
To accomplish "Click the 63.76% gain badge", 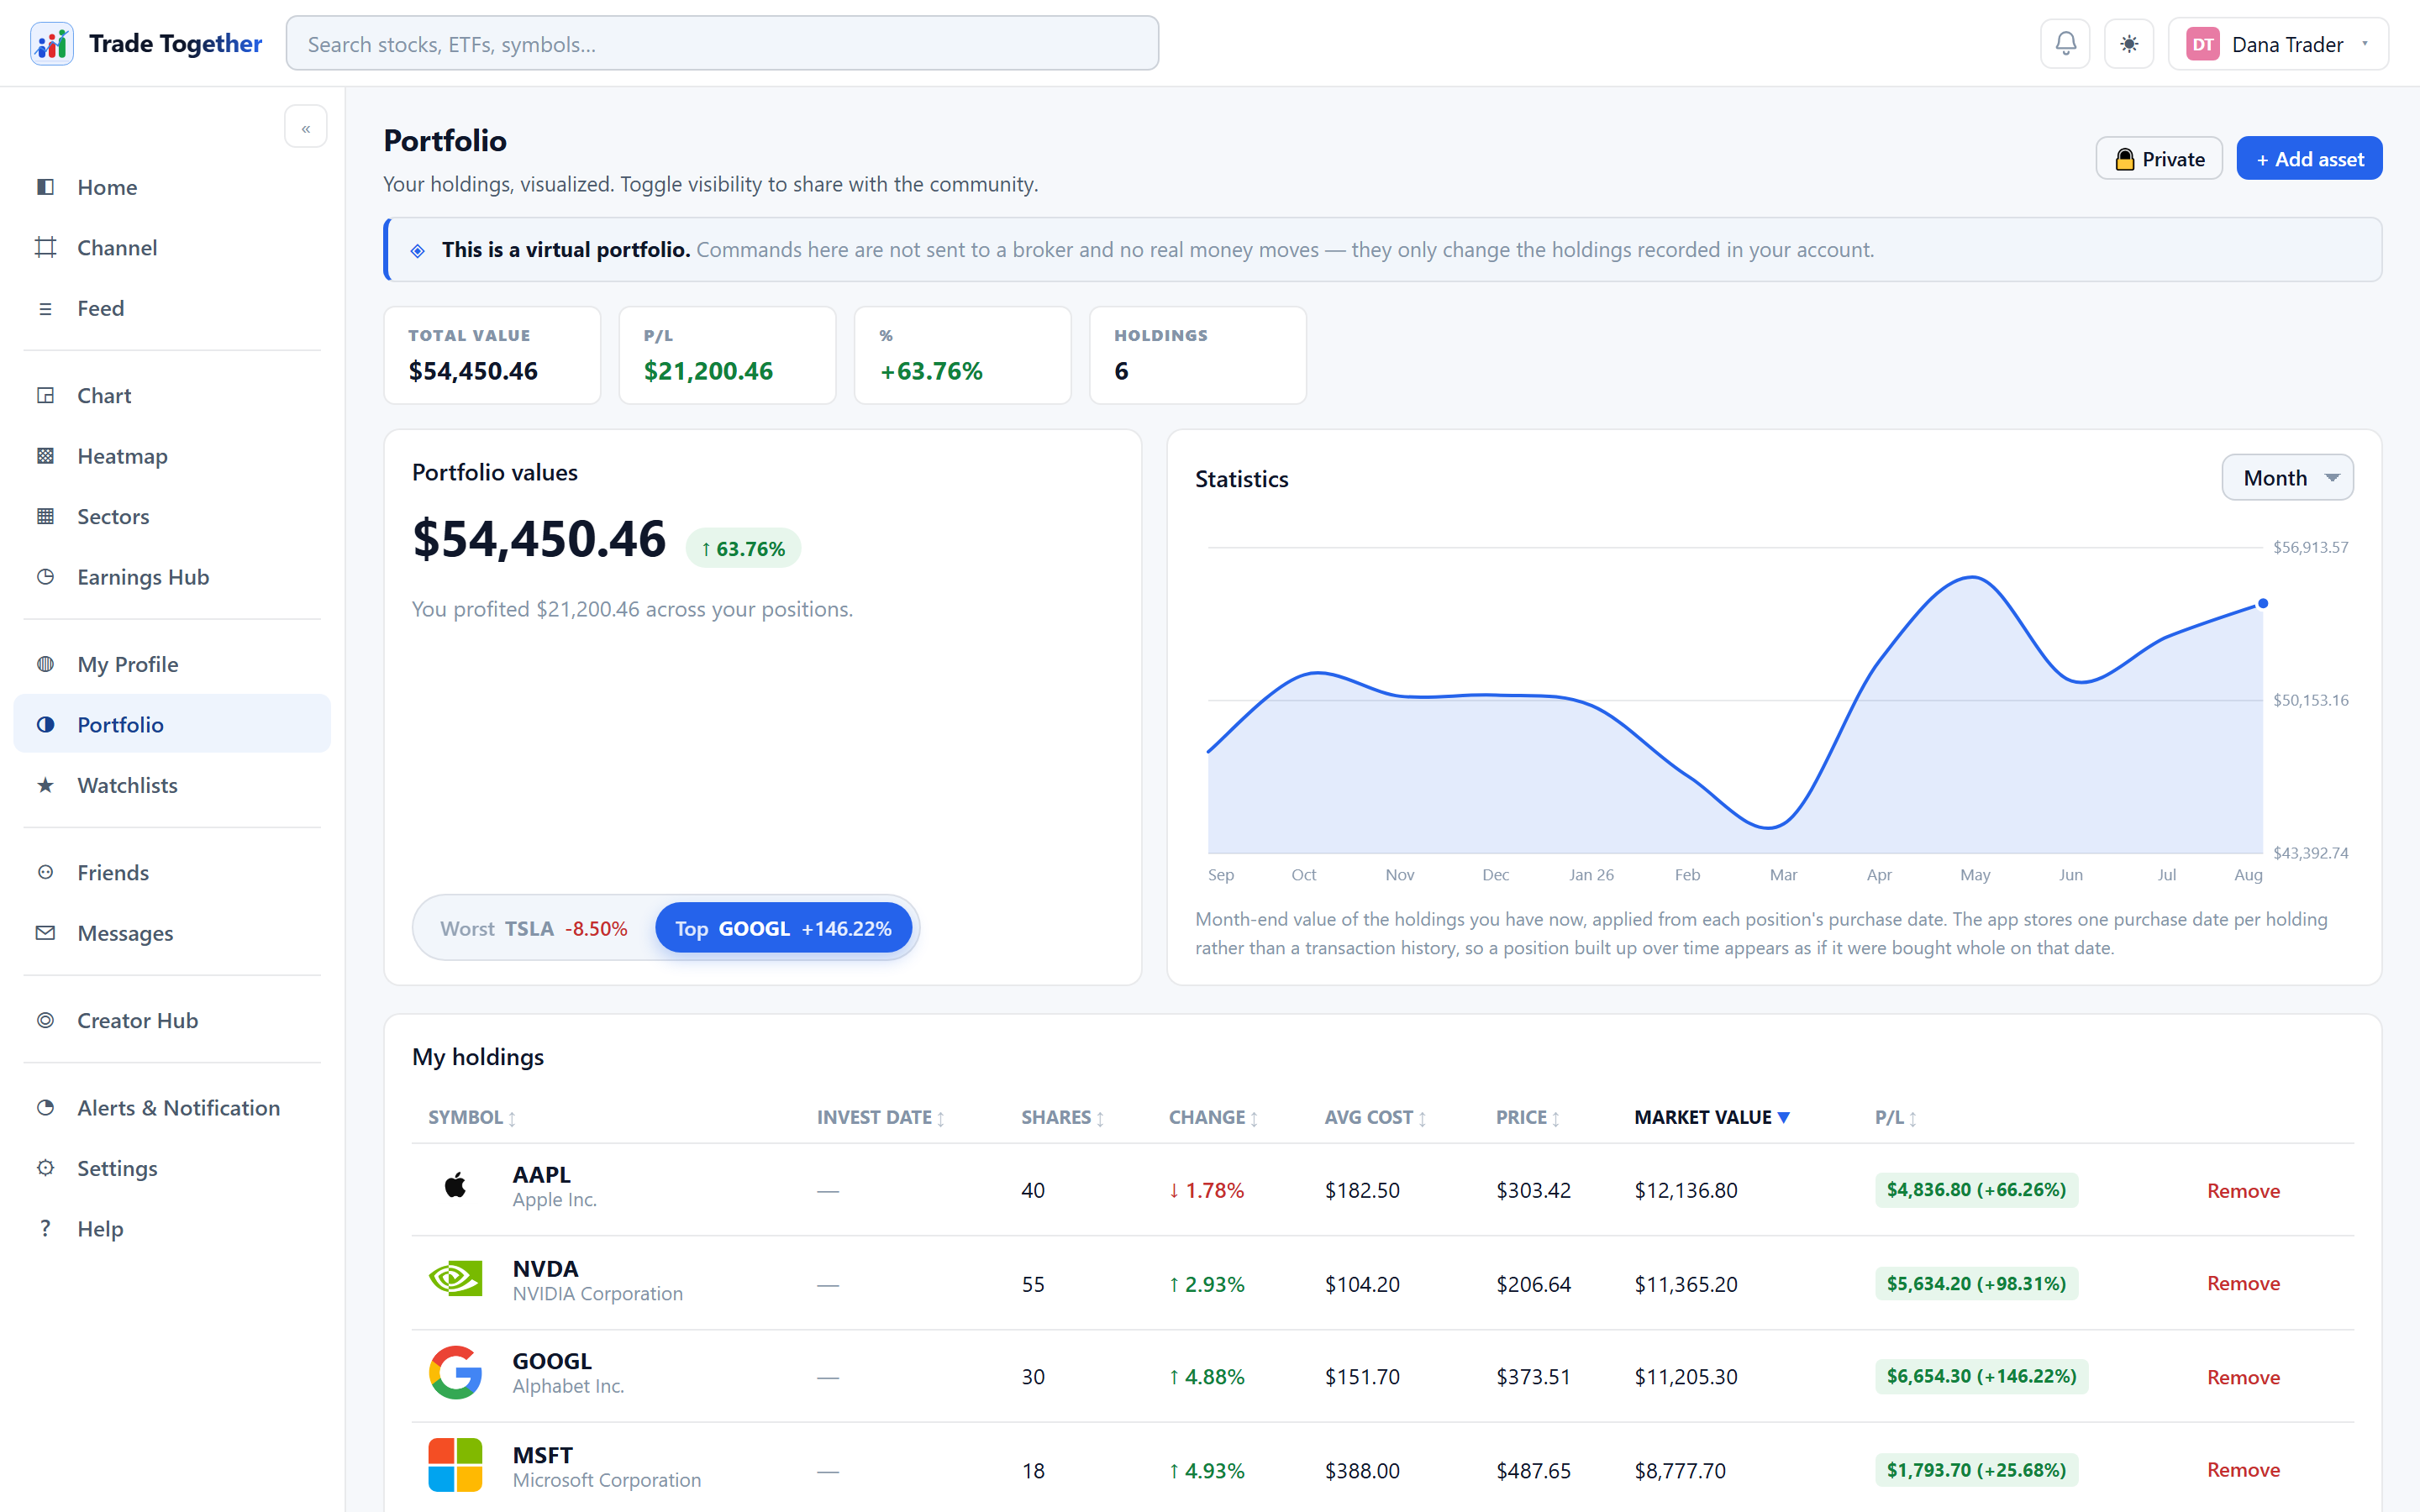I will pyautogui.click(x=743, y=548).
